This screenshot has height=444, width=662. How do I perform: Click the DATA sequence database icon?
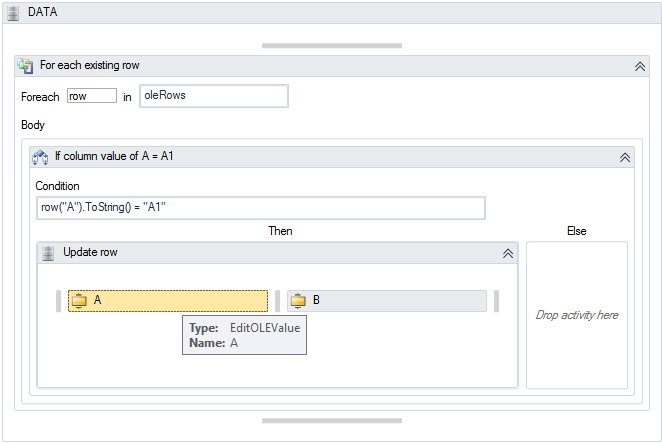[x=14, y=10]
